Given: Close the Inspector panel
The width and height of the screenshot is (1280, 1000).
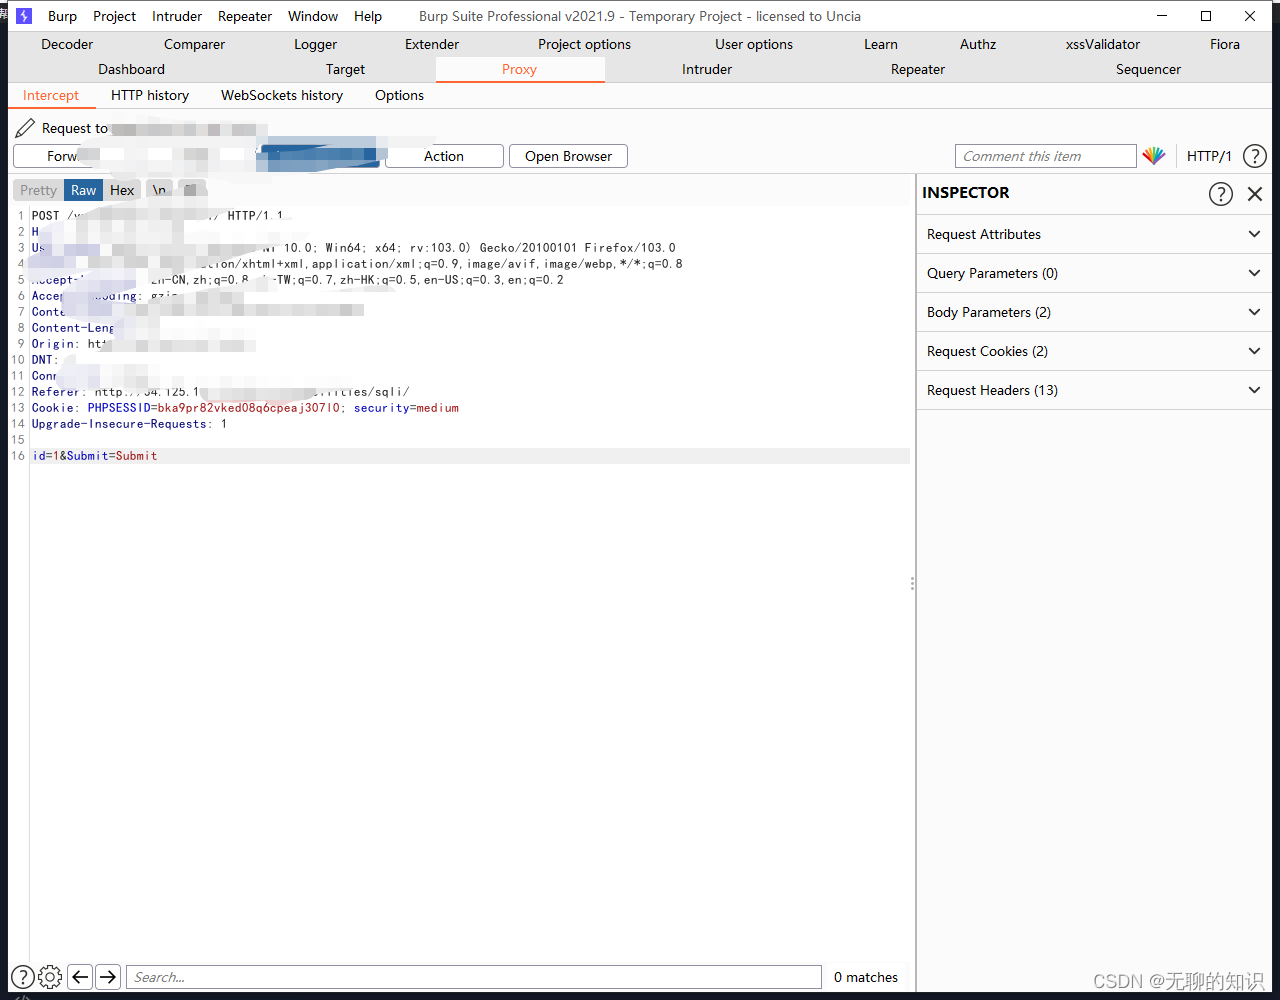Looking at the screenshot, I should 1255,194.
